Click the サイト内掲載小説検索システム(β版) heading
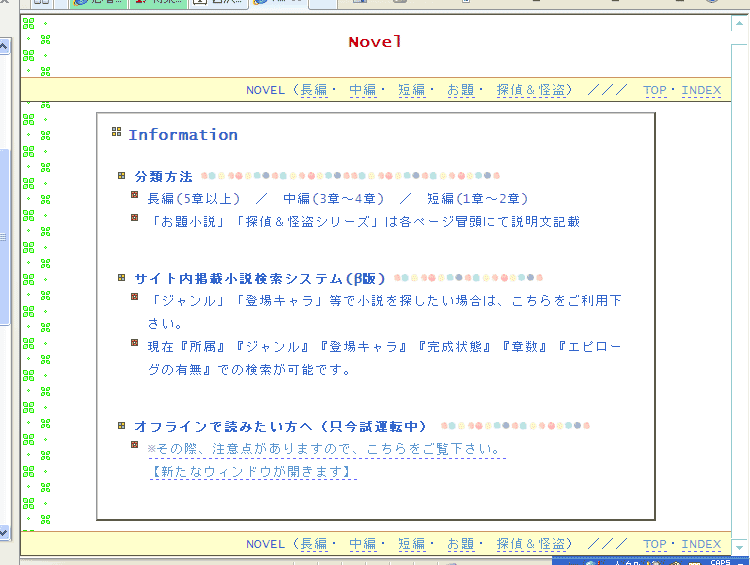The width and height of the screenshot is (750, 565). pyautogui.click(x=260, y=279)
